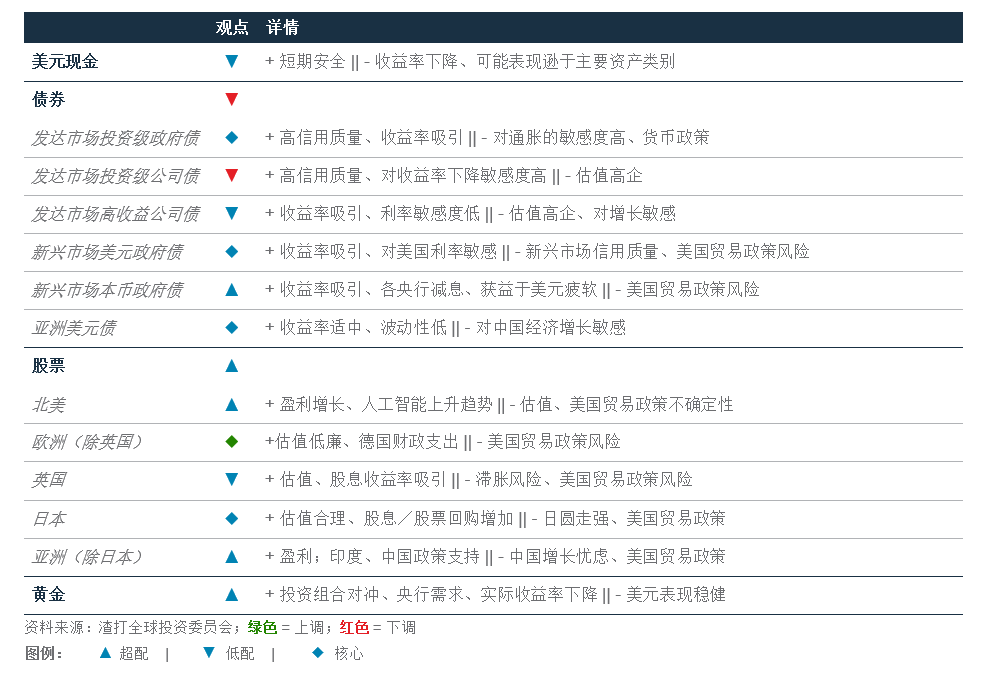
Task: Select the 观点 column header
Action: coord(232,27)
